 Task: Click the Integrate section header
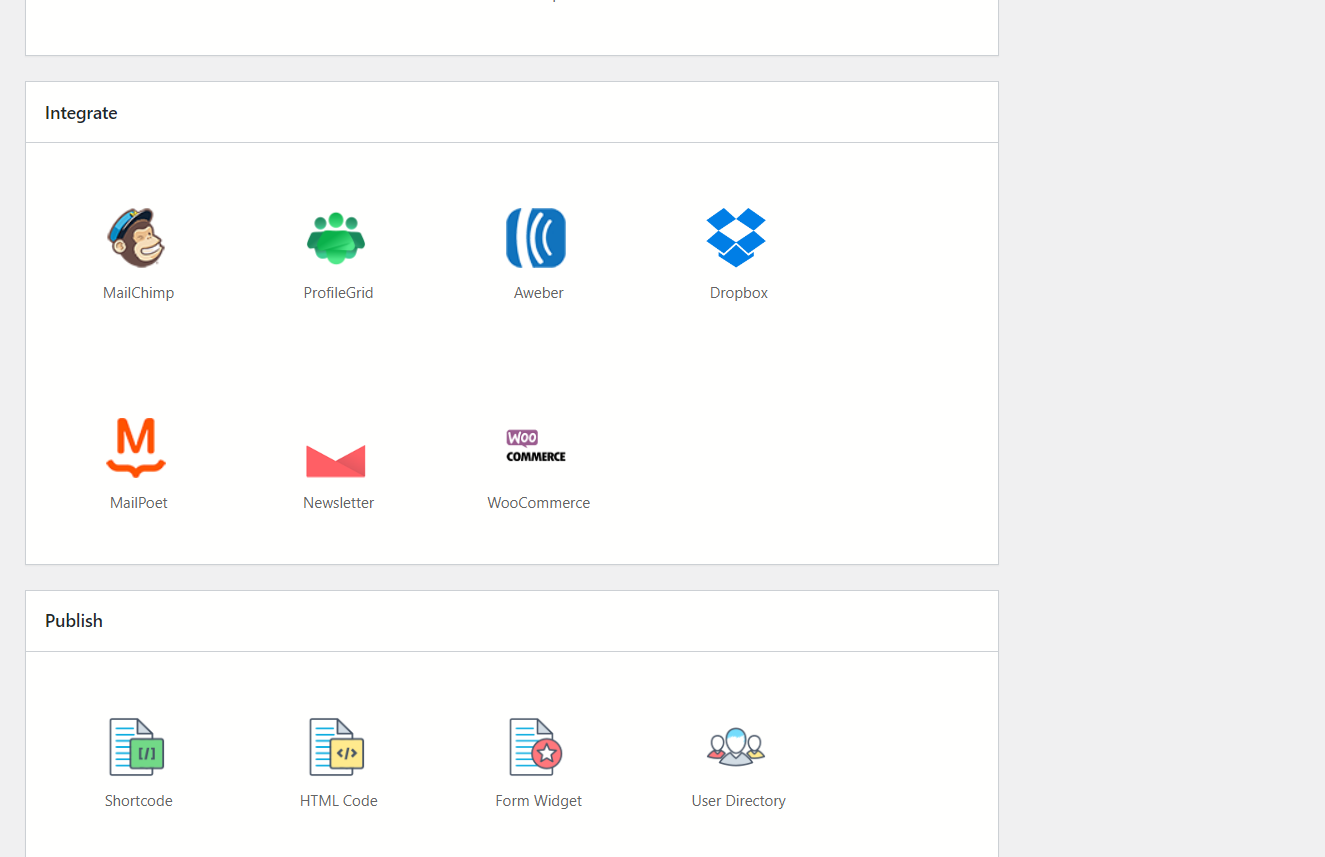click(x=81, y=112)
